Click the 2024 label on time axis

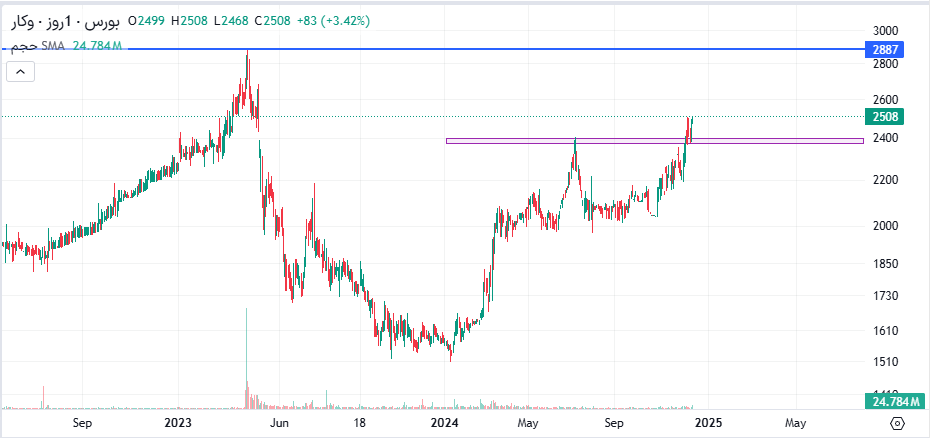pos(445,423)
